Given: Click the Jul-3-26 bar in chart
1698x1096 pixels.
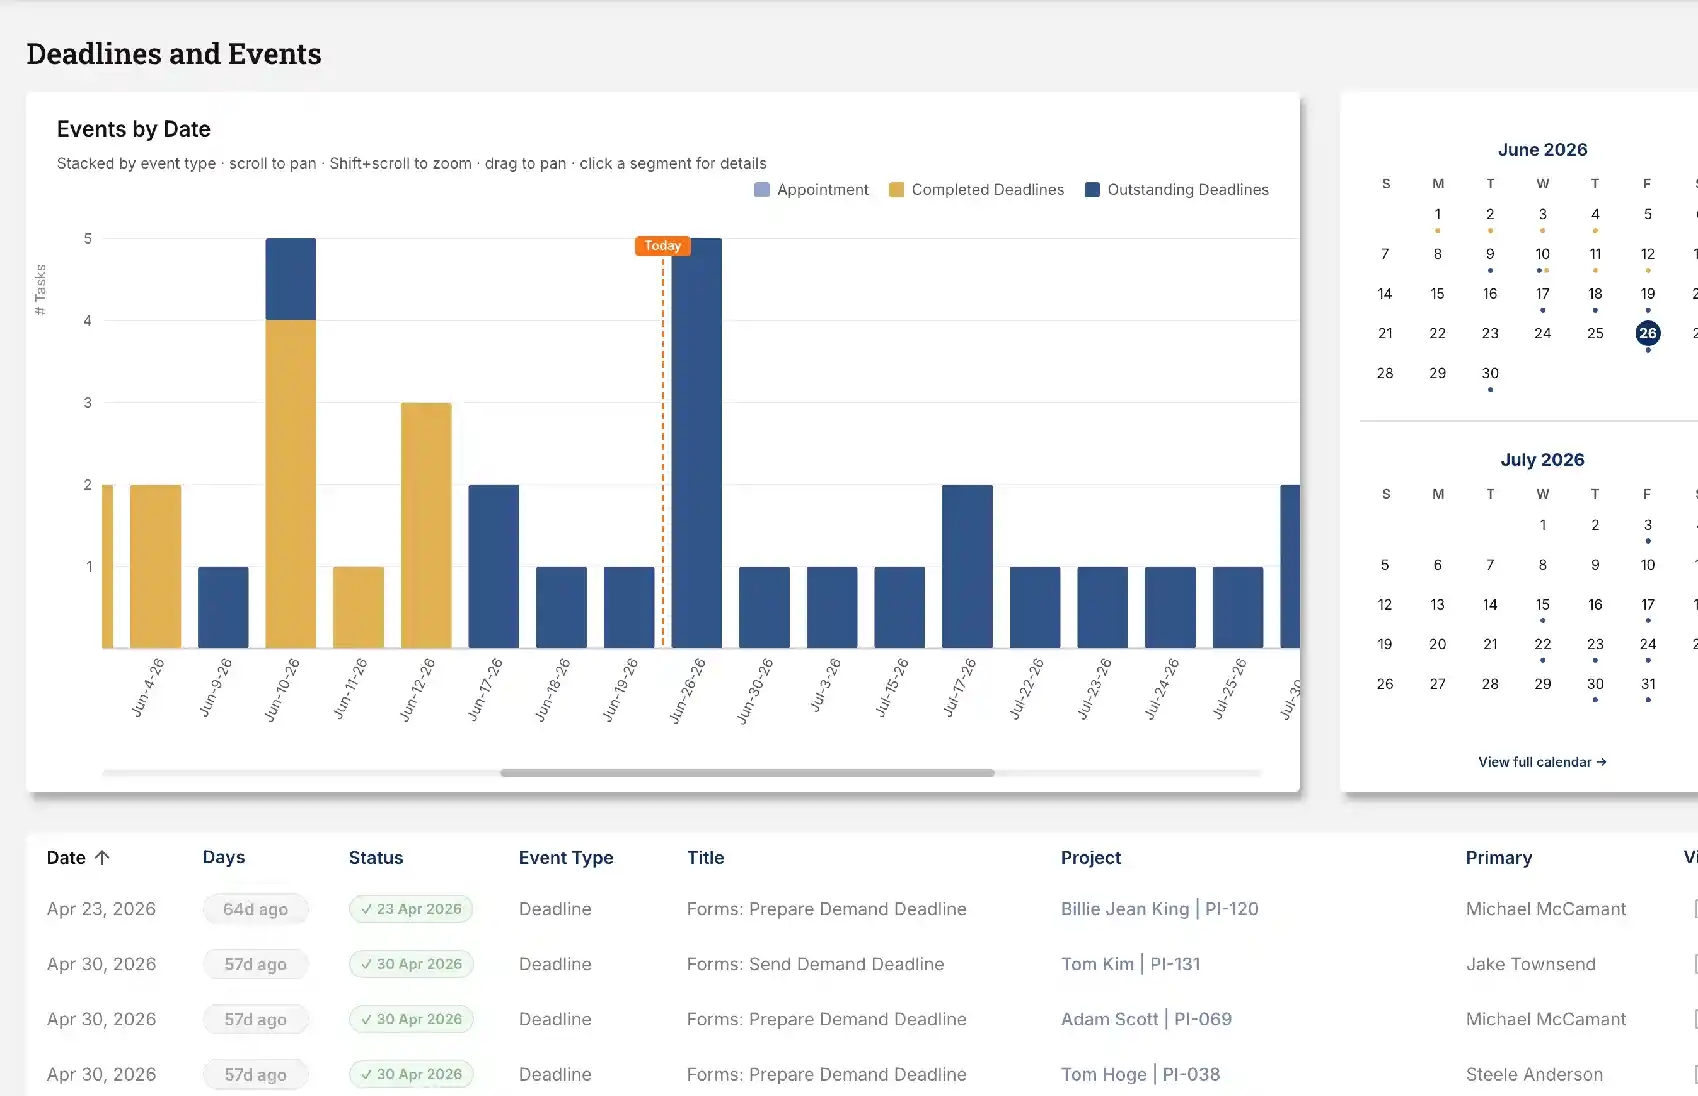Looking at the screenshot, I should coord(832,607).
